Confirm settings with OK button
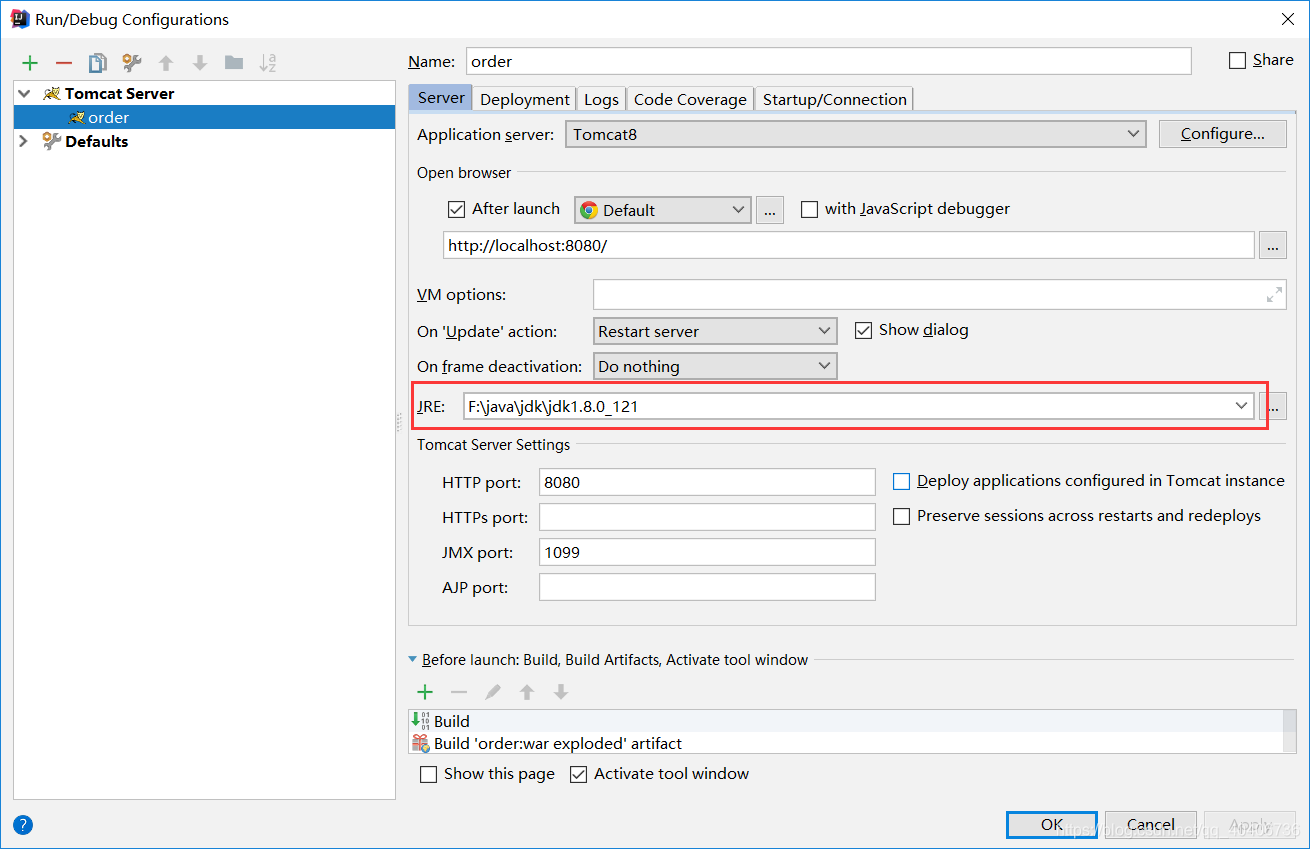 click(1051, 824)
